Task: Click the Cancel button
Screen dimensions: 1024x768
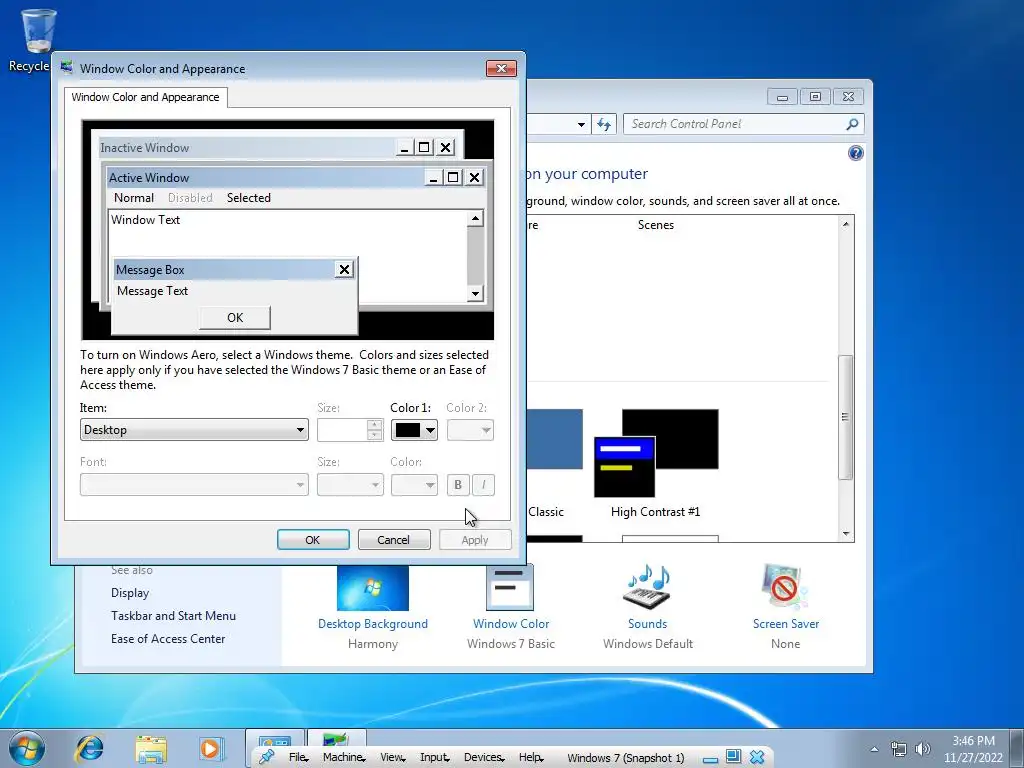Action: pyautogui.click(x=394, y=539)
